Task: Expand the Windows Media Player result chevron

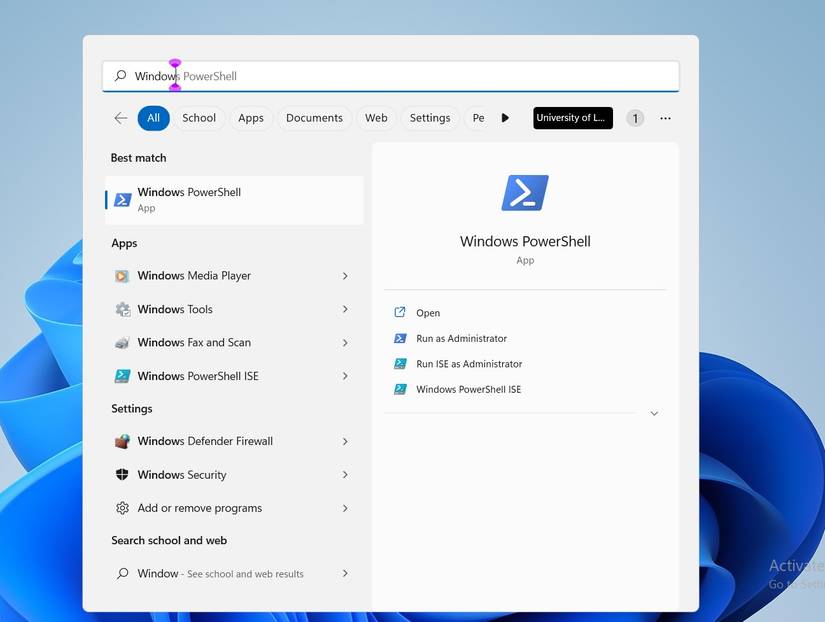Action: pyautogui.click(x=345, y=275)
